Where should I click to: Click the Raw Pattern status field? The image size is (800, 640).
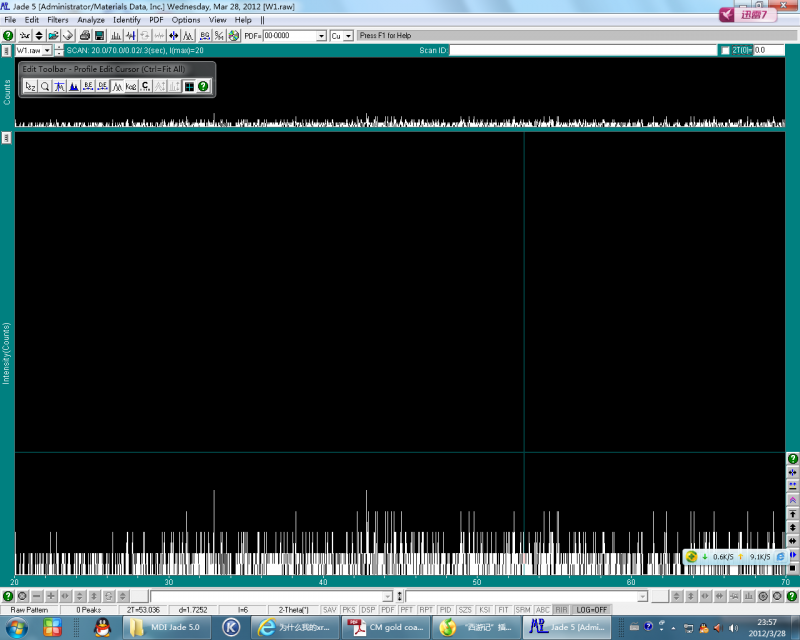coord(29,610)
